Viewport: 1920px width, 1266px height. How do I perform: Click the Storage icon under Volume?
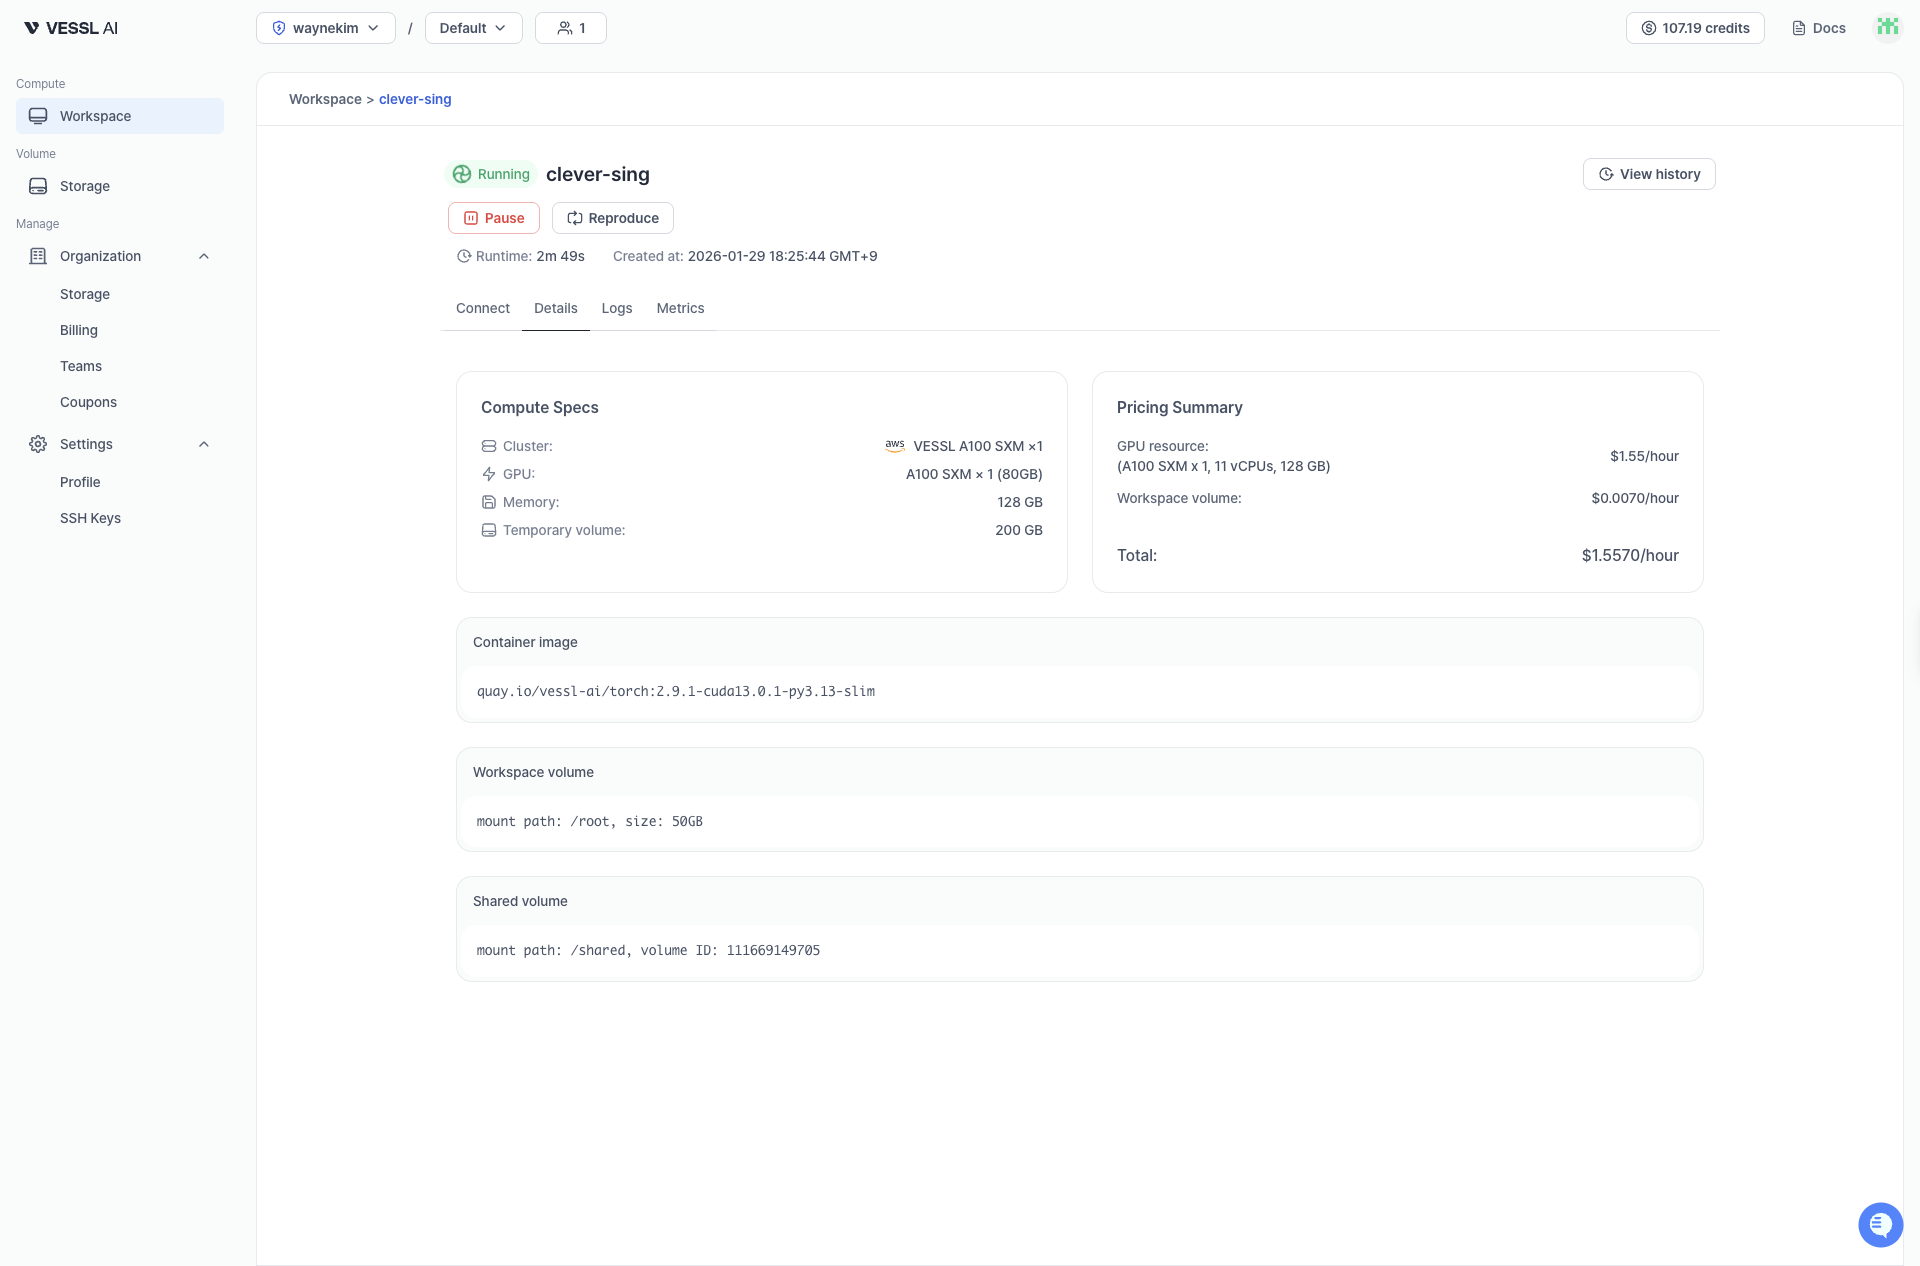[x=37, y=186]
